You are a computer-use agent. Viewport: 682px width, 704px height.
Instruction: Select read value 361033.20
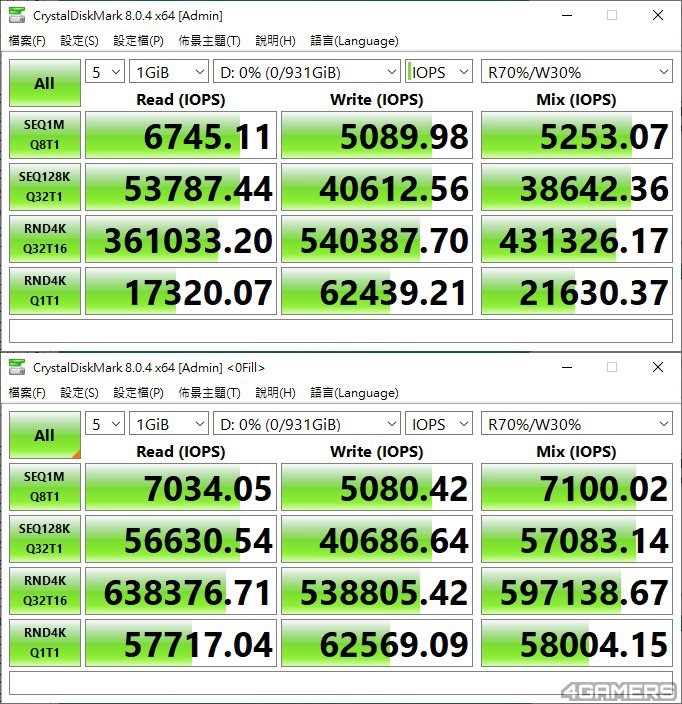click(181, 239)
